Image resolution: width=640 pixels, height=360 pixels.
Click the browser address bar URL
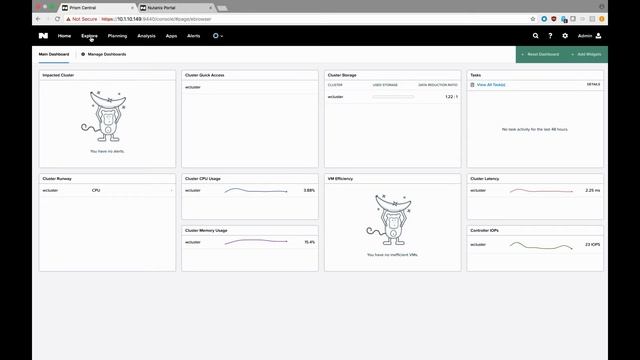pos(156,19)
